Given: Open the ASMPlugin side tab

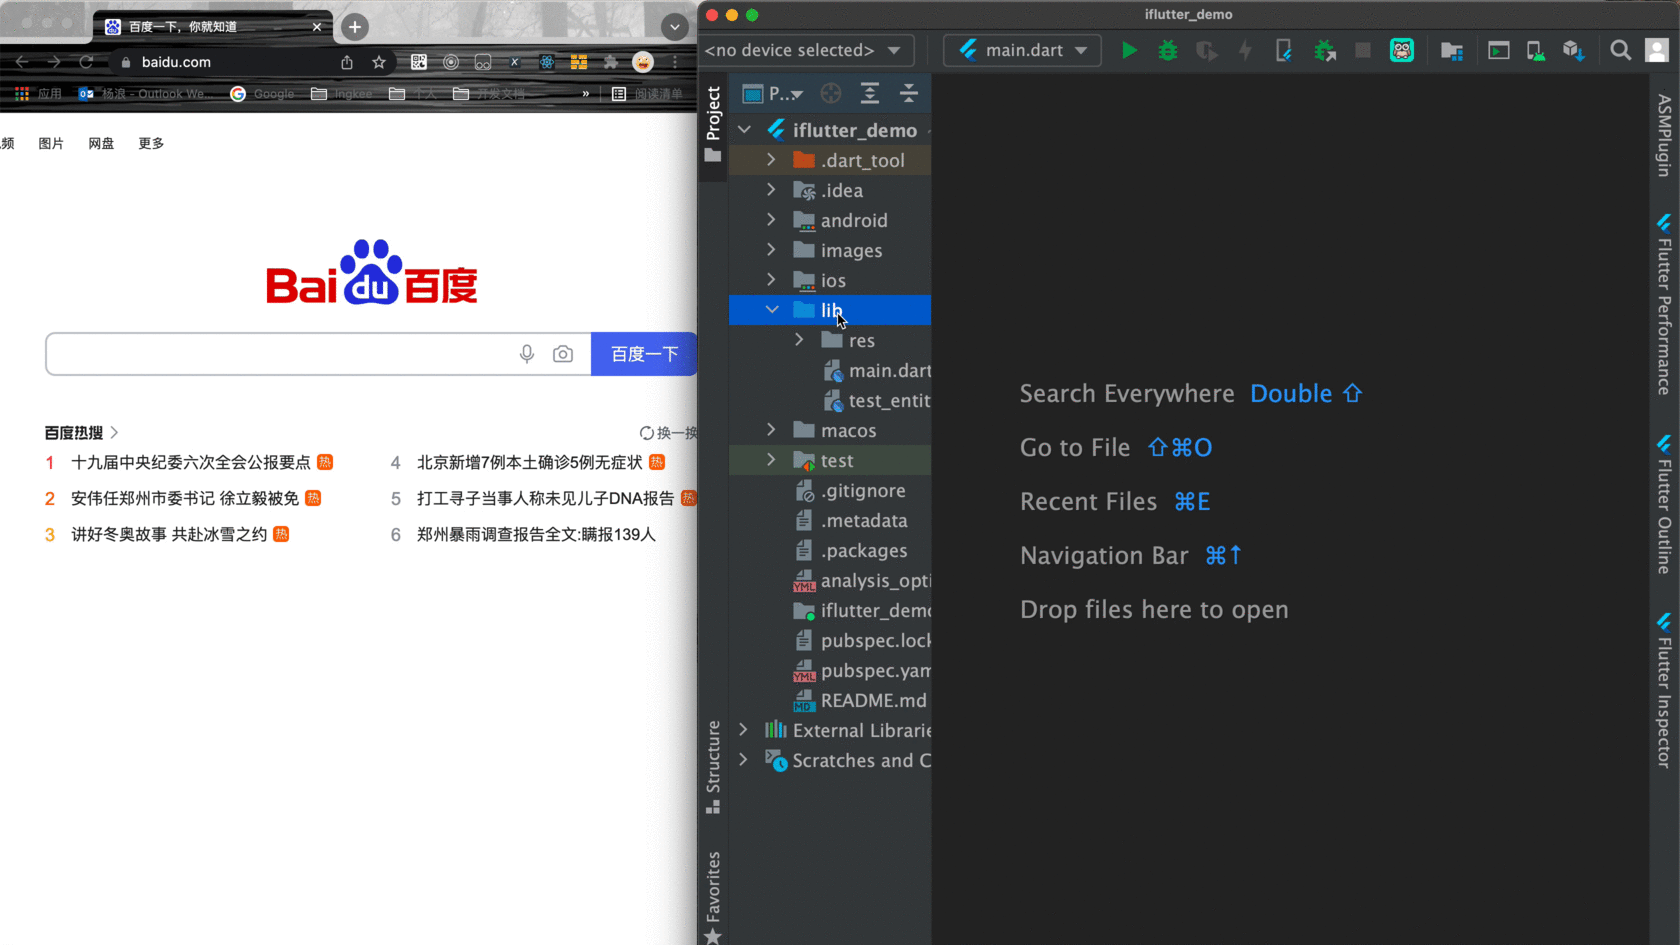Looking at the screenshot, I should [x=1664, y=135].
